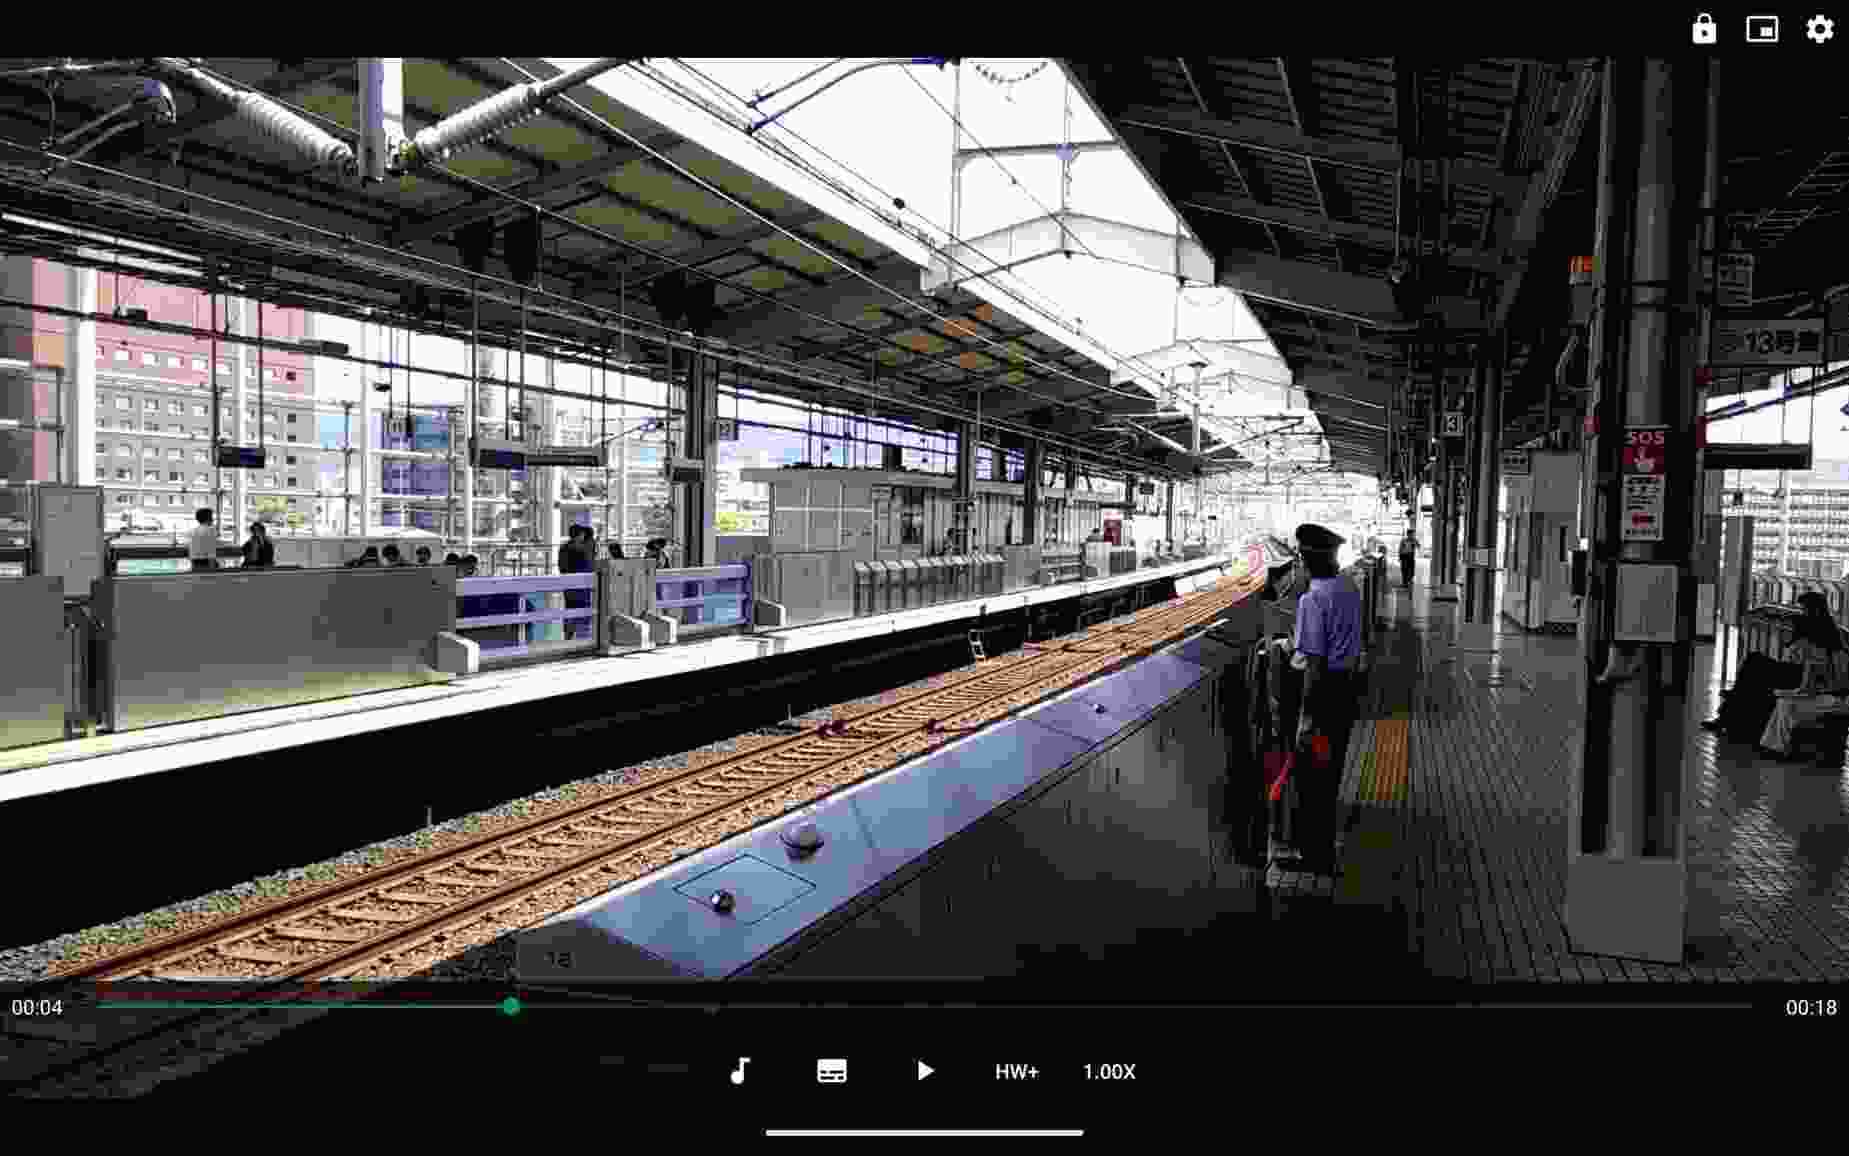Open audio track menu from note icon
Screen dimensions: 1849x1156
coord(739,1071)
